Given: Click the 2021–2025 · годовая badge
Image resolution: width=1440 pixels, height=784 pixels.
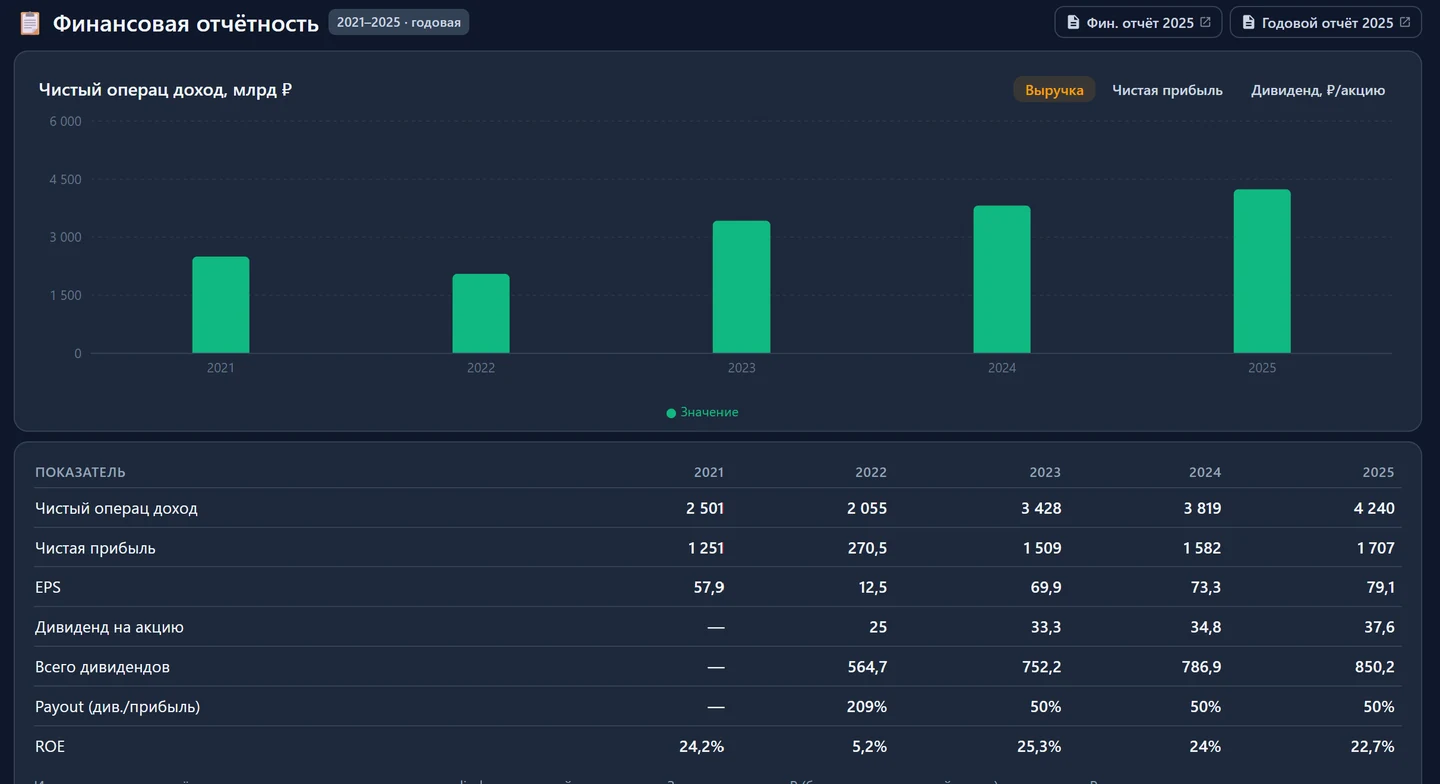Looking at the screenshot, I should (x=398, y=22).
